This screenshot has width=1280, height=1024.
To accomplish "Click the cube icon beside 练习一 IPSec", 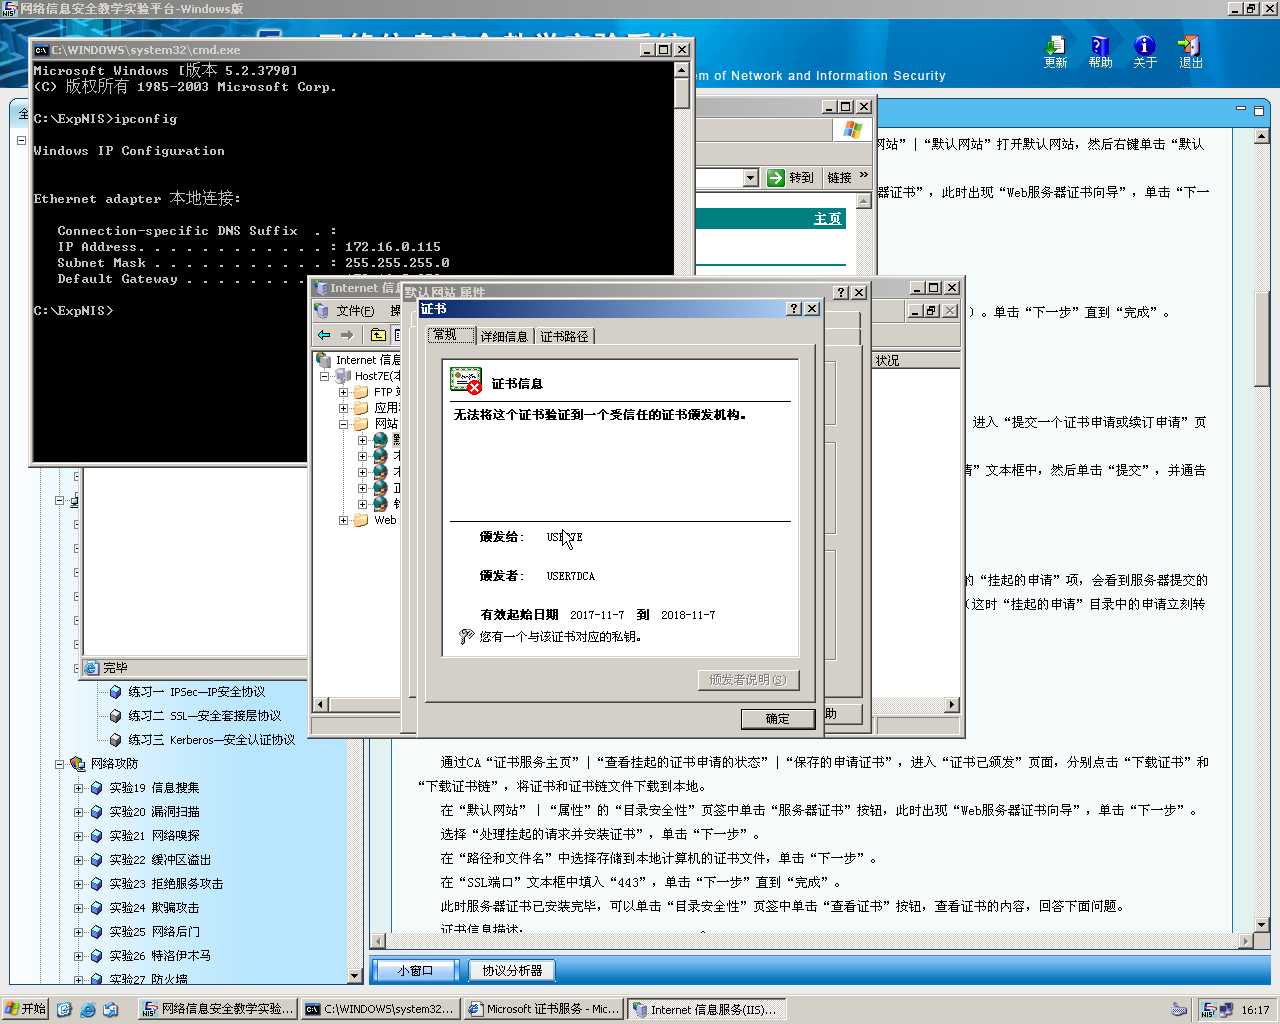I will [x=116, y=692].
